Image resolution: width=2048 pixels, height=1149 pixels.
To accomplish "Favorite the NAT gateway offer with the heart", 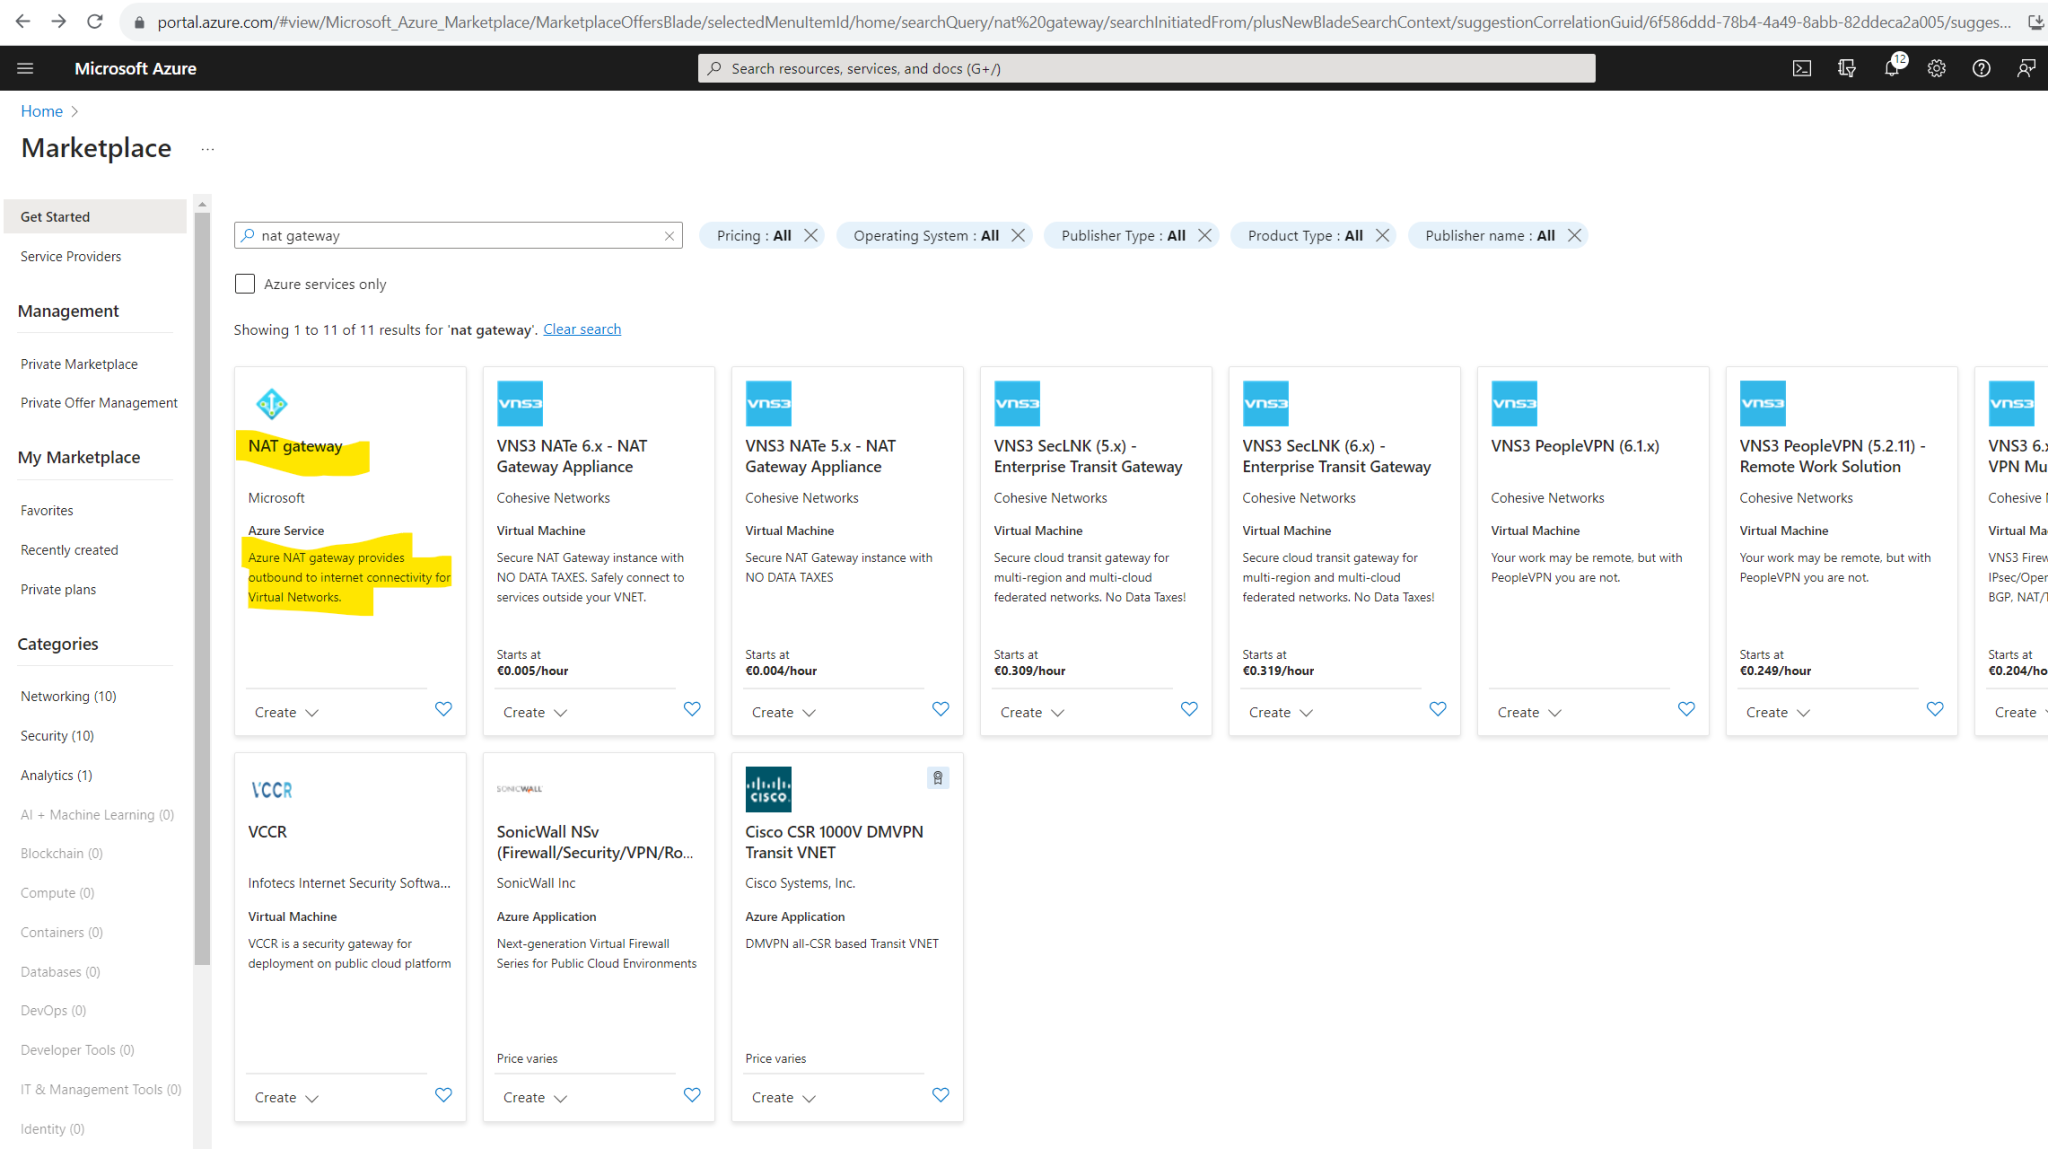I will click(444, 709).
